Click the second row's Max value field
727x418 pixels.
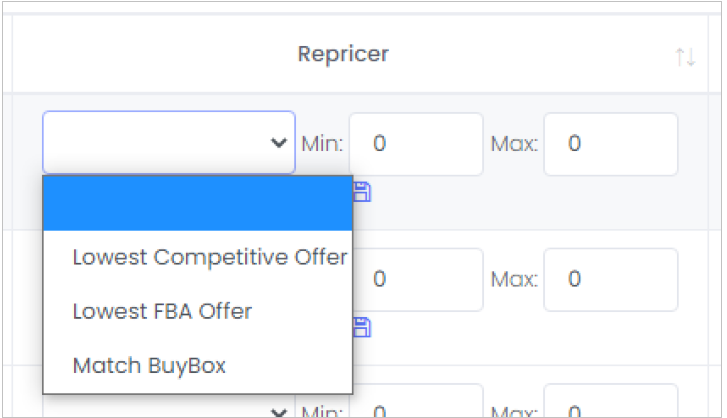611,279
